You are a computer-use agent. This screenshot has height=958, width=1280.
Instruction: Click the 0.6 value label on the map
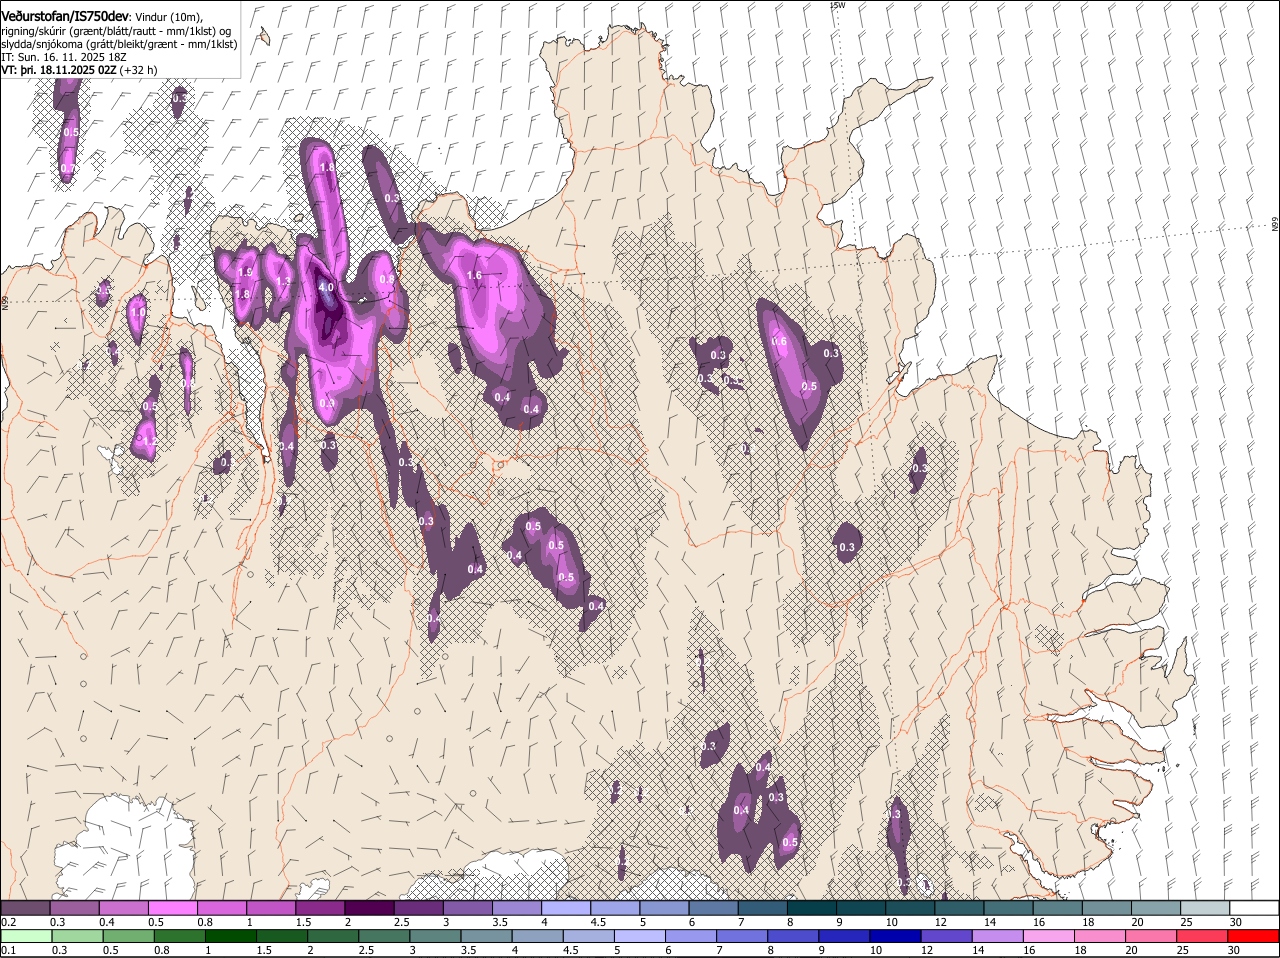(x=779, y=342)
